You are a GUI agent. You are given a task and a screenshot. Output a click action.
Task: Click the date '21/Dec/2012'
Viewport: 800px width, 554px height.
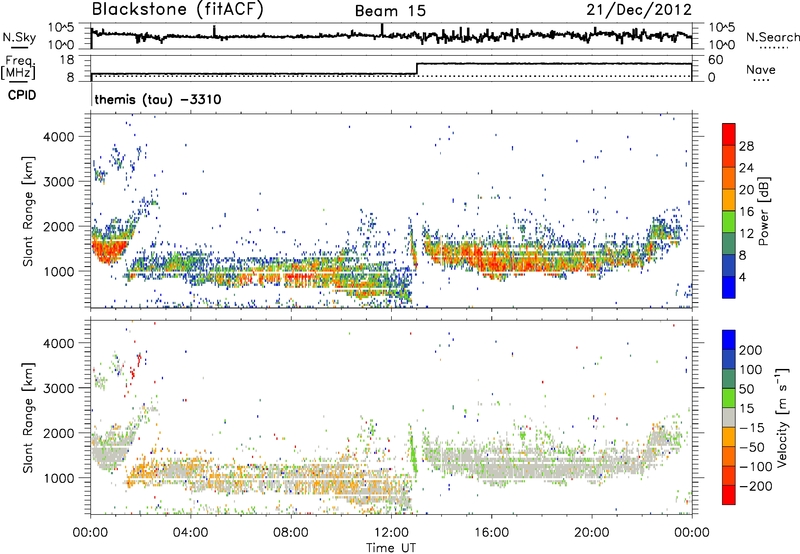pyautogui.click(x=639, y=10)
